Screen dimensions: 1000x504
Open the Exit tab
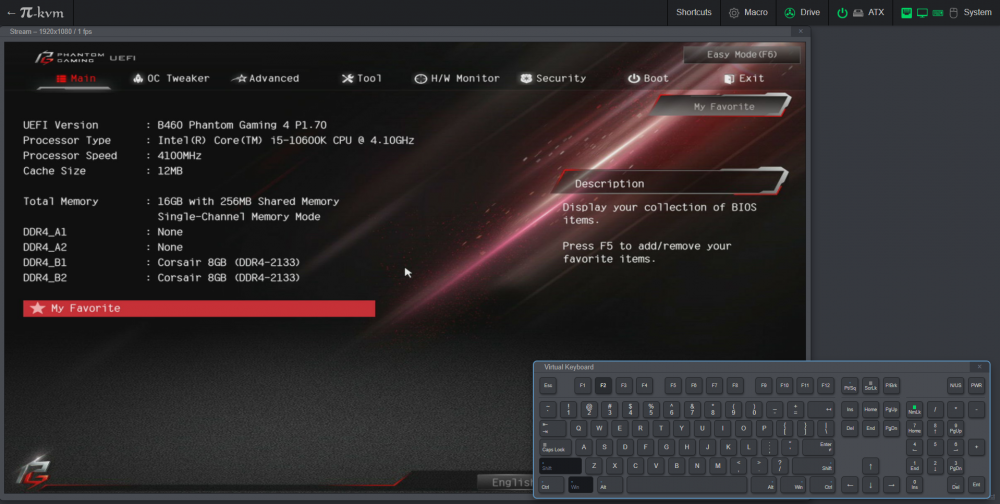pos(744,78)
